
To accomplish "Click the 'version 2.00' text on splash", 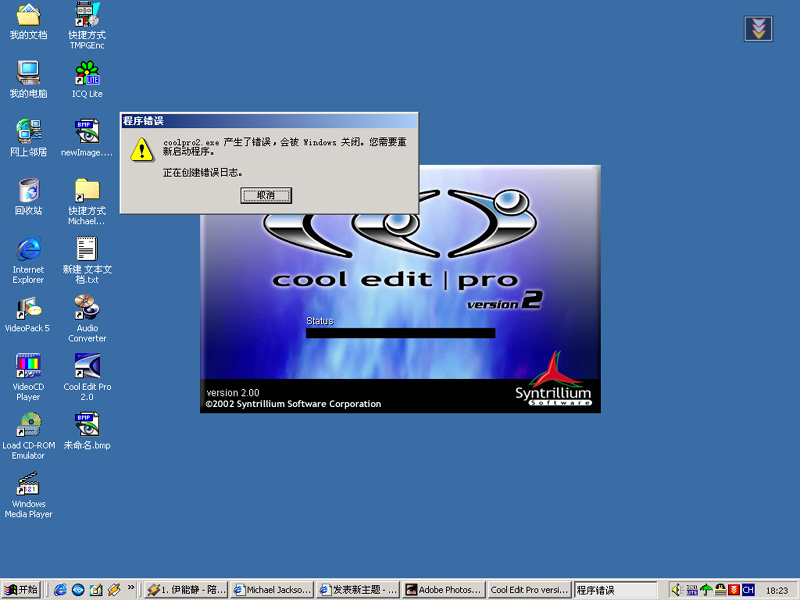I will coord(233,392).
